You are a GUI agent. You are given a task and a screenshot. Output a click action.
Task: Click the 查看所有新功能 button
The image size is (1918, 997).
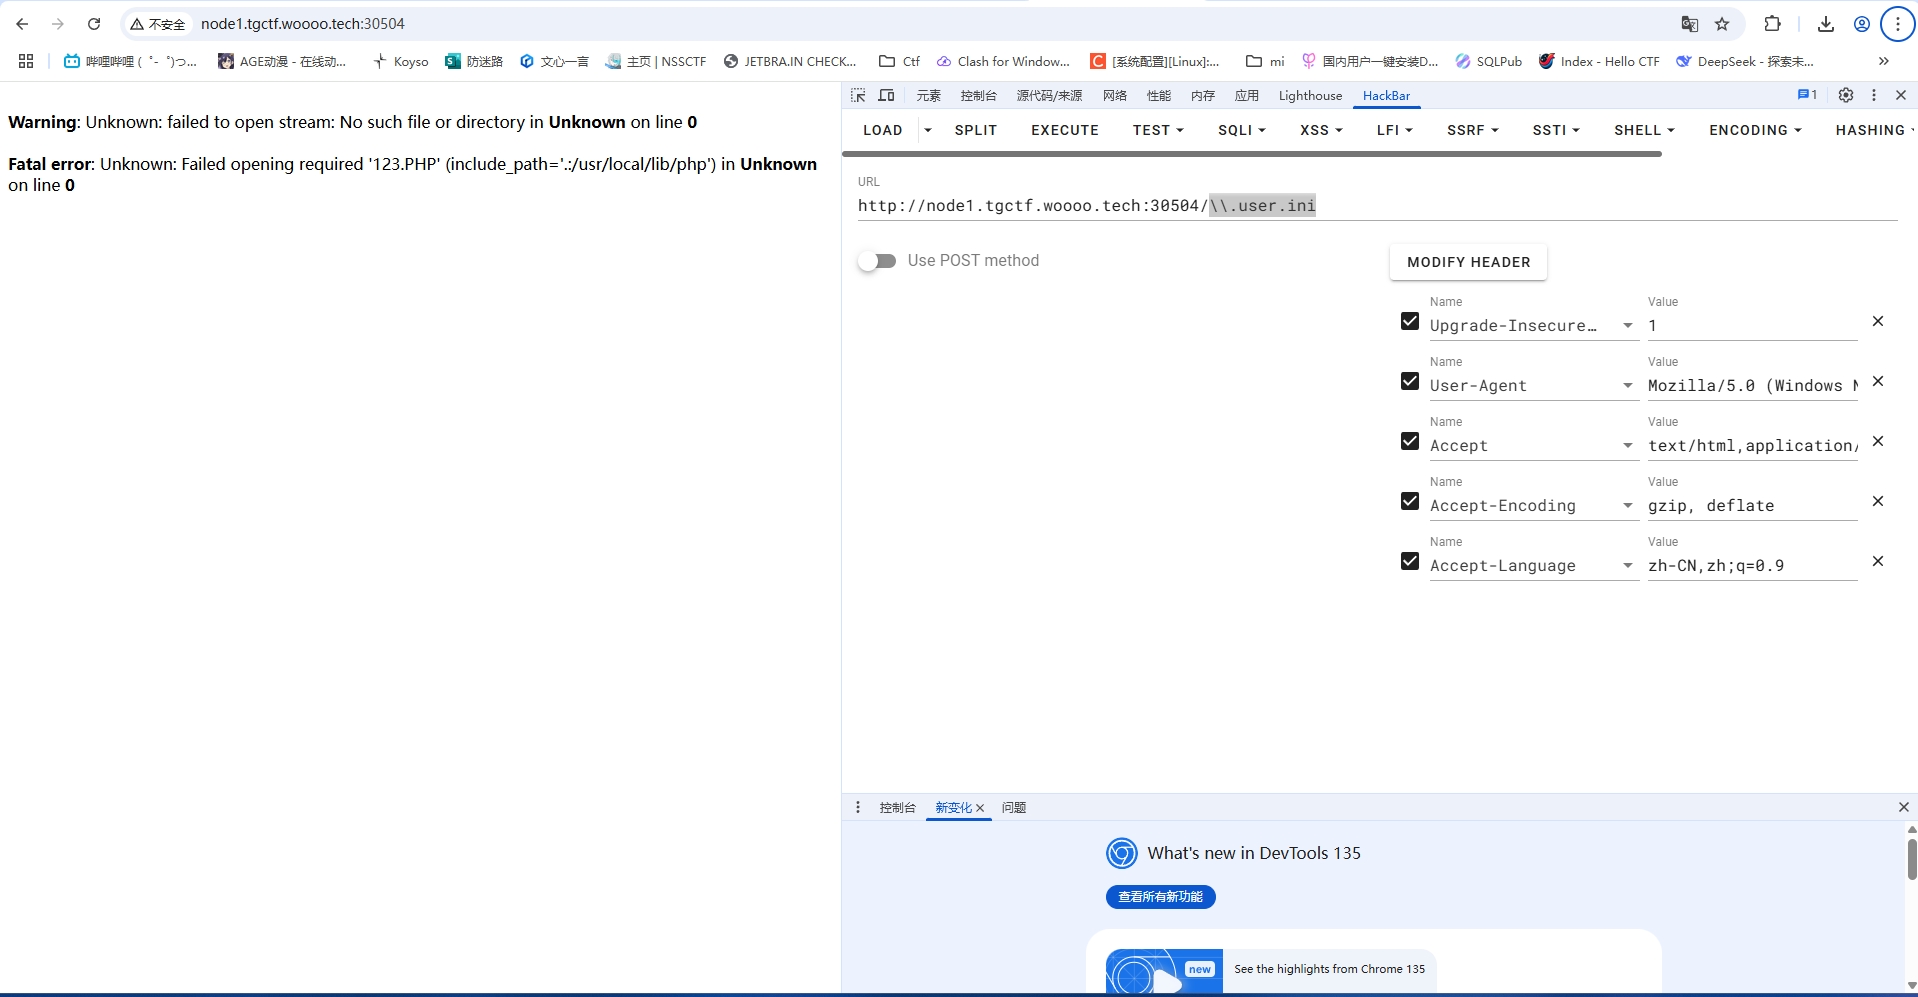pos(1161,897)
